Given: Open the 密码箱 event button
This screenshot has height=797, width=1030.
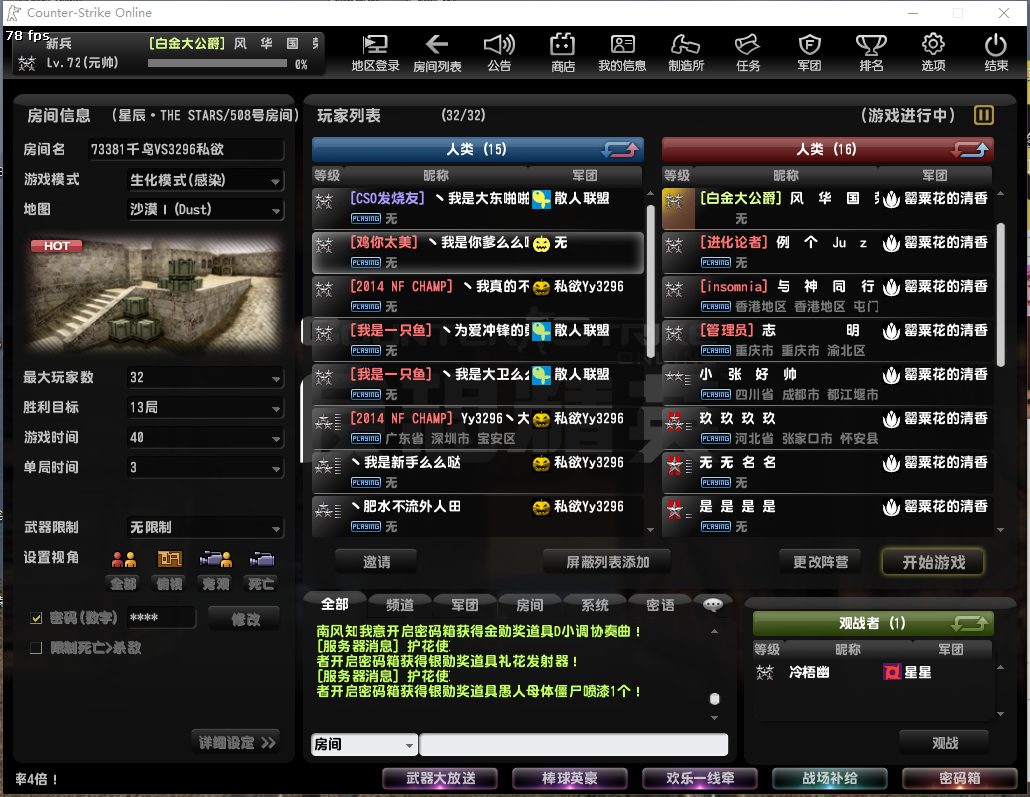Looking at the screenshot, I should point(960,779).
